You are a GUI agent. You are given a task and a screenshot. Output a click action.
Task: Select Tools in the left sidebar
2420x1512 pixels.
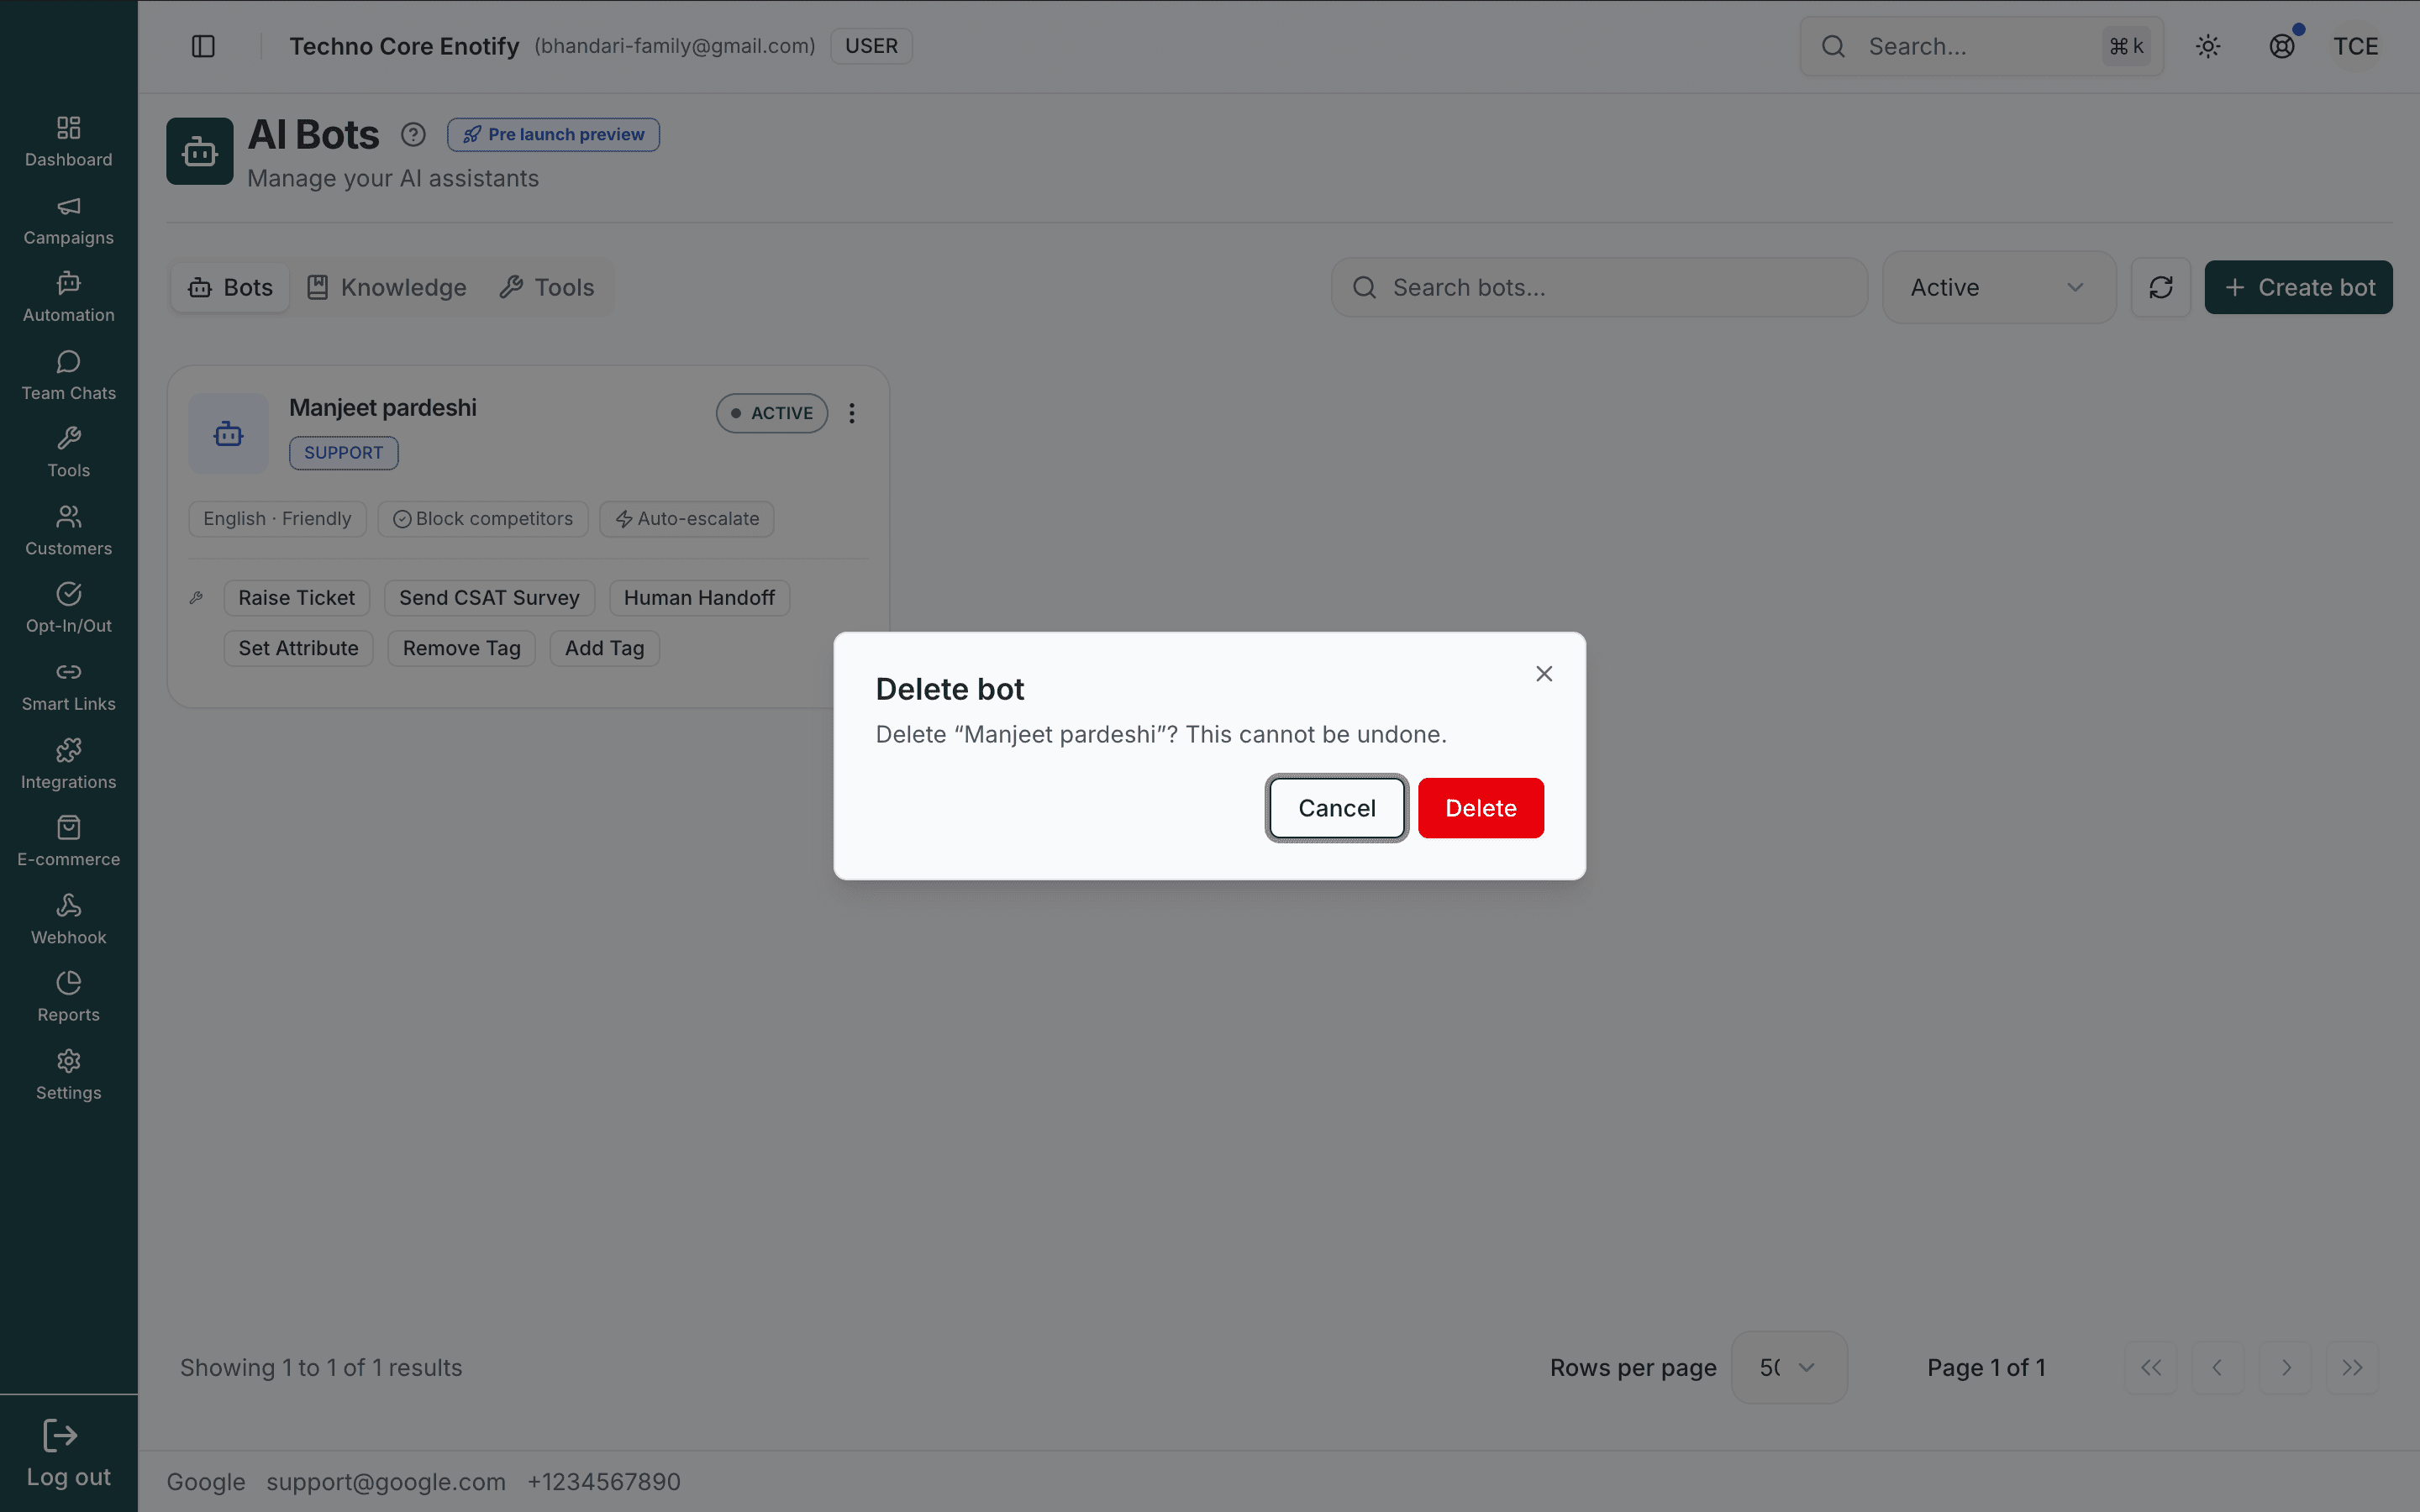click(68, 453)
